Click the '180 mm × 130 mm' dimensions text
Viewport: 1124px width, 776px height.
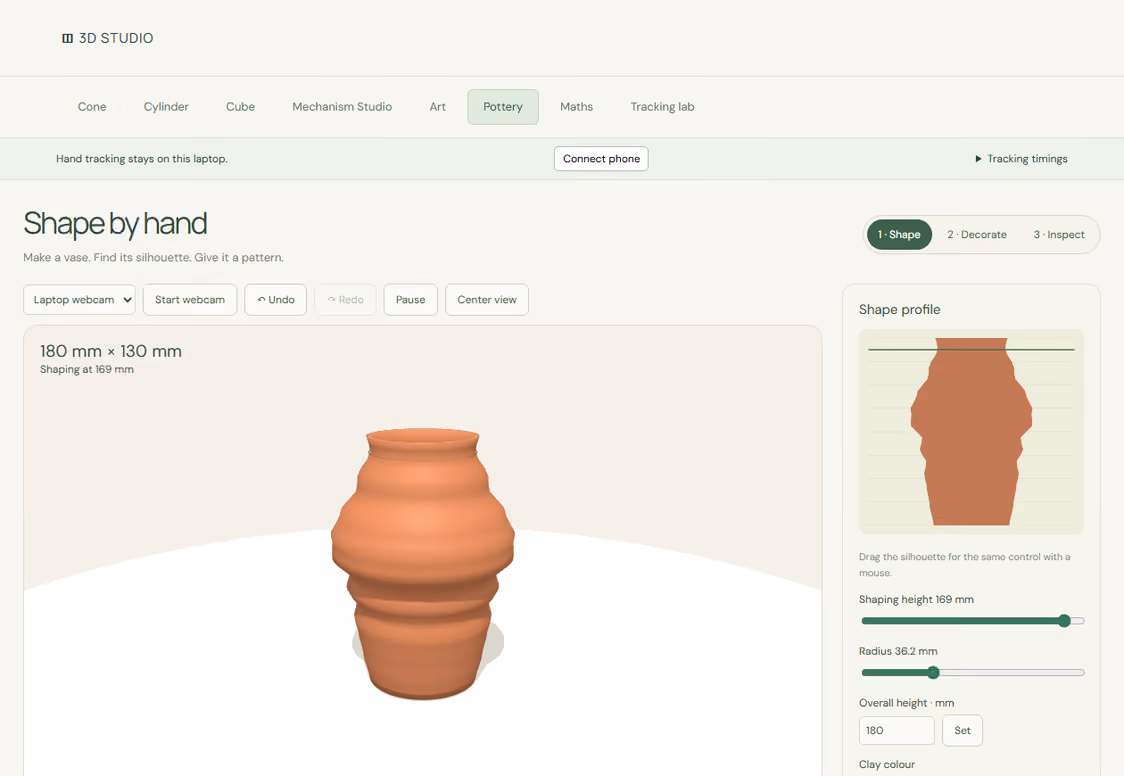click(110, 351)
